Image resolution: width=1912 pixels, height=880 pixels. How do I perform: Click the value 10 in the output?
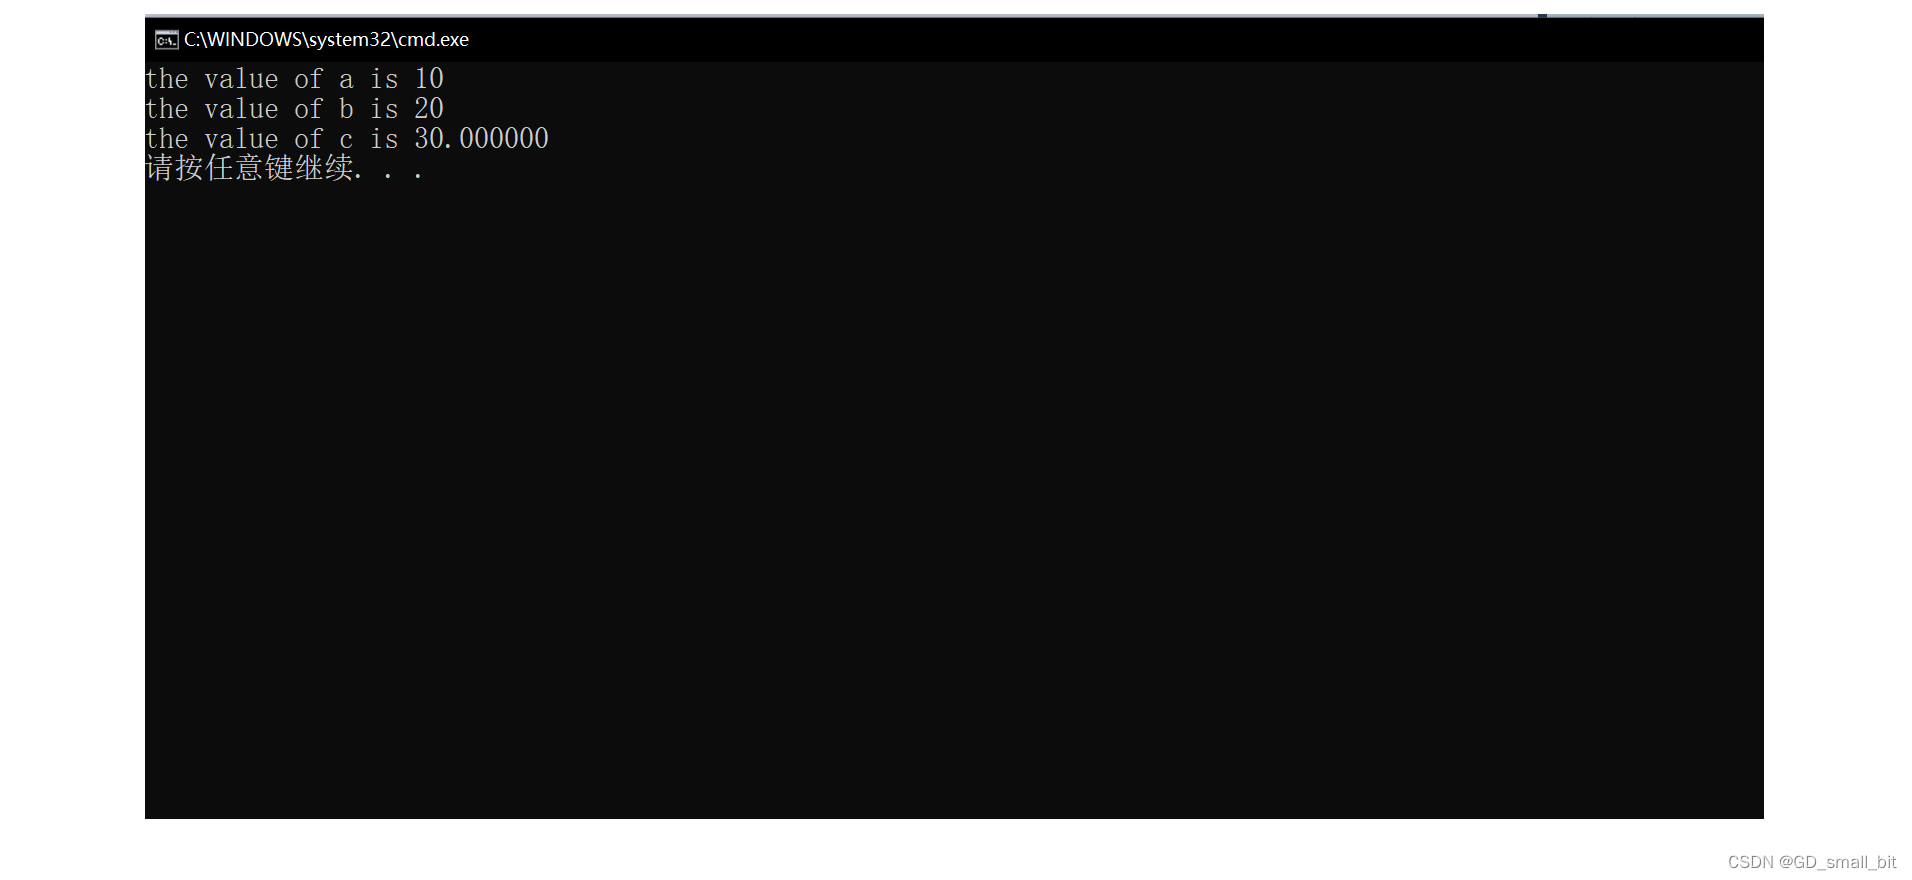pos(429,79)
